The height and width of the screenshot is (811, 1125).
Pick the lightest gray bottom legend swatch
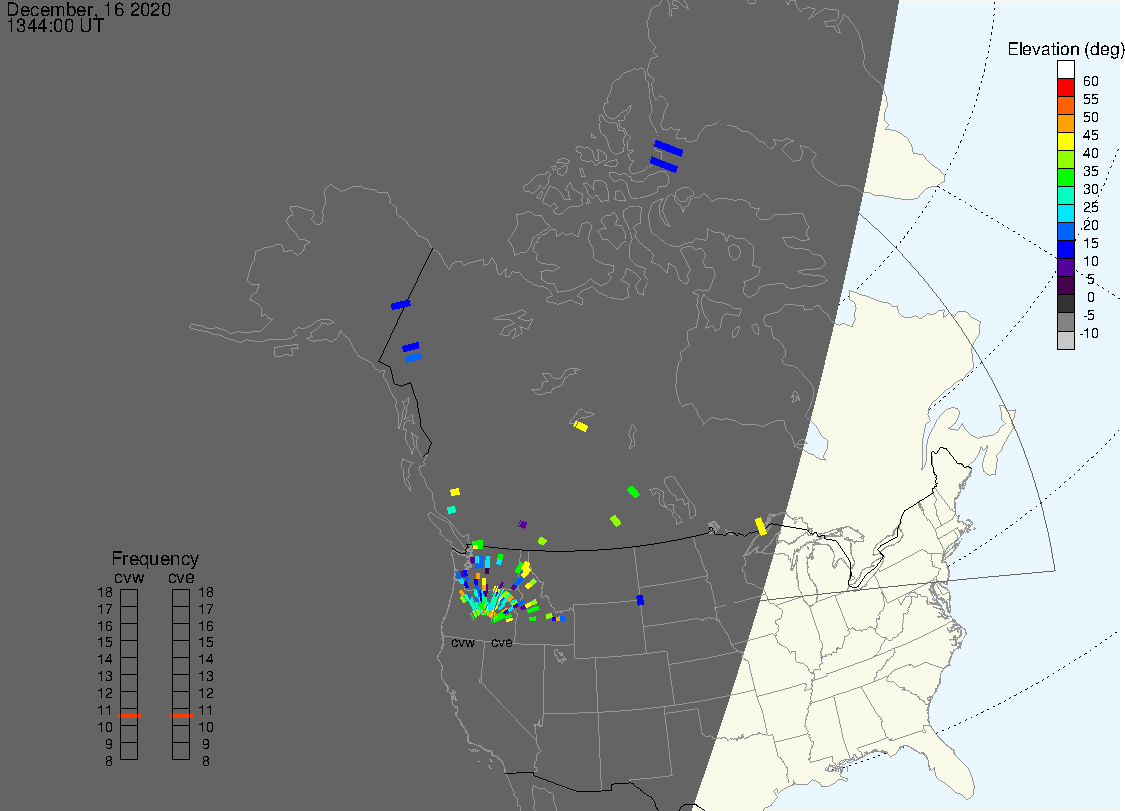(x=1065, y=339)
